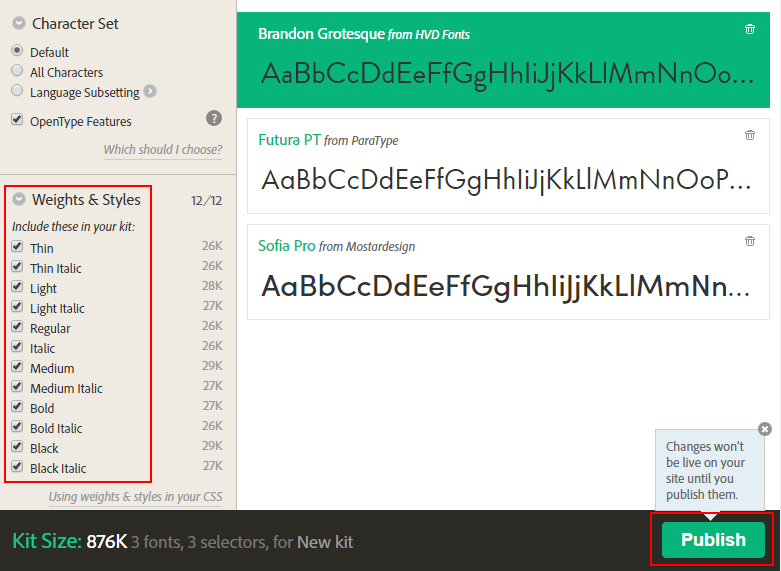Image resolution: width=781 pixels, height=571 pixels.
Task: Delete Brandon Grotesque font from kit
Action: coord(750,29)
